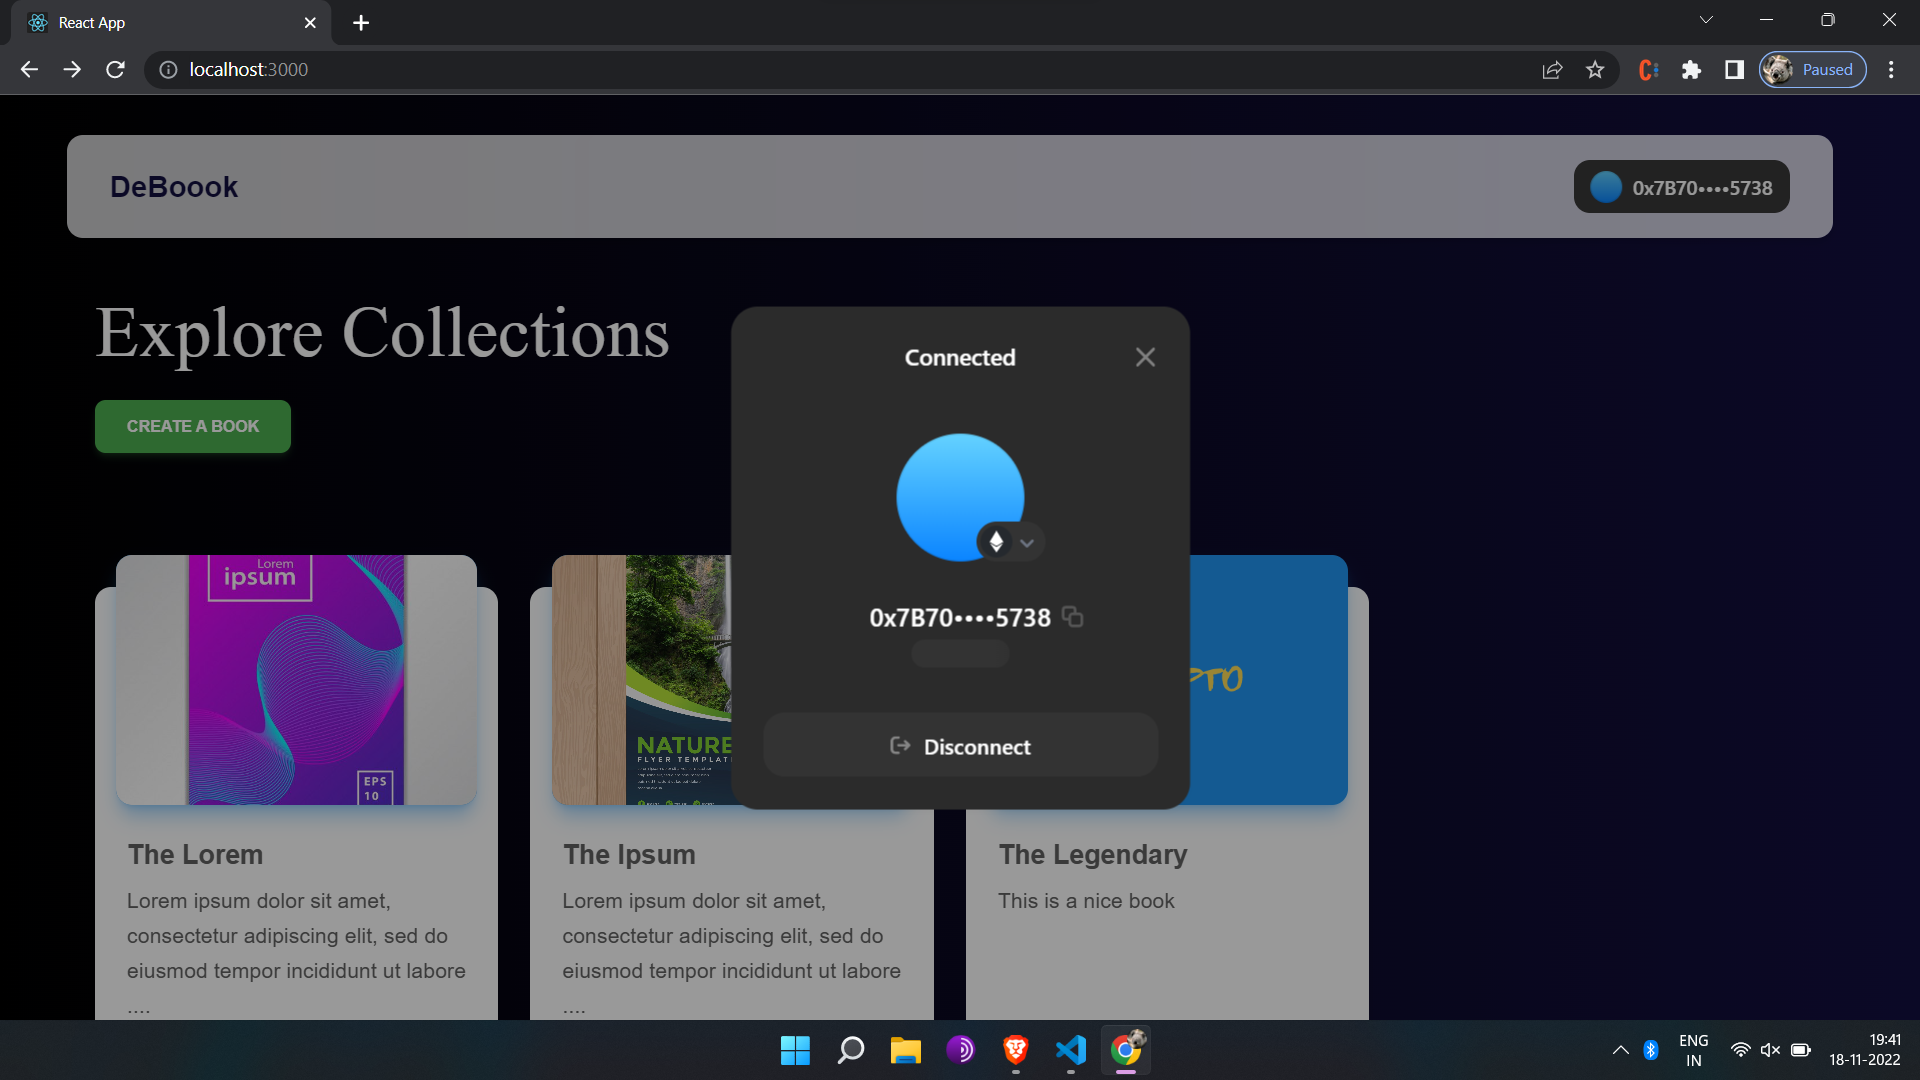Image resolution: width=1920 pixels, height=1080 pixels.
Task: Expand the tab search chevron
Action: coord(1706,20)
